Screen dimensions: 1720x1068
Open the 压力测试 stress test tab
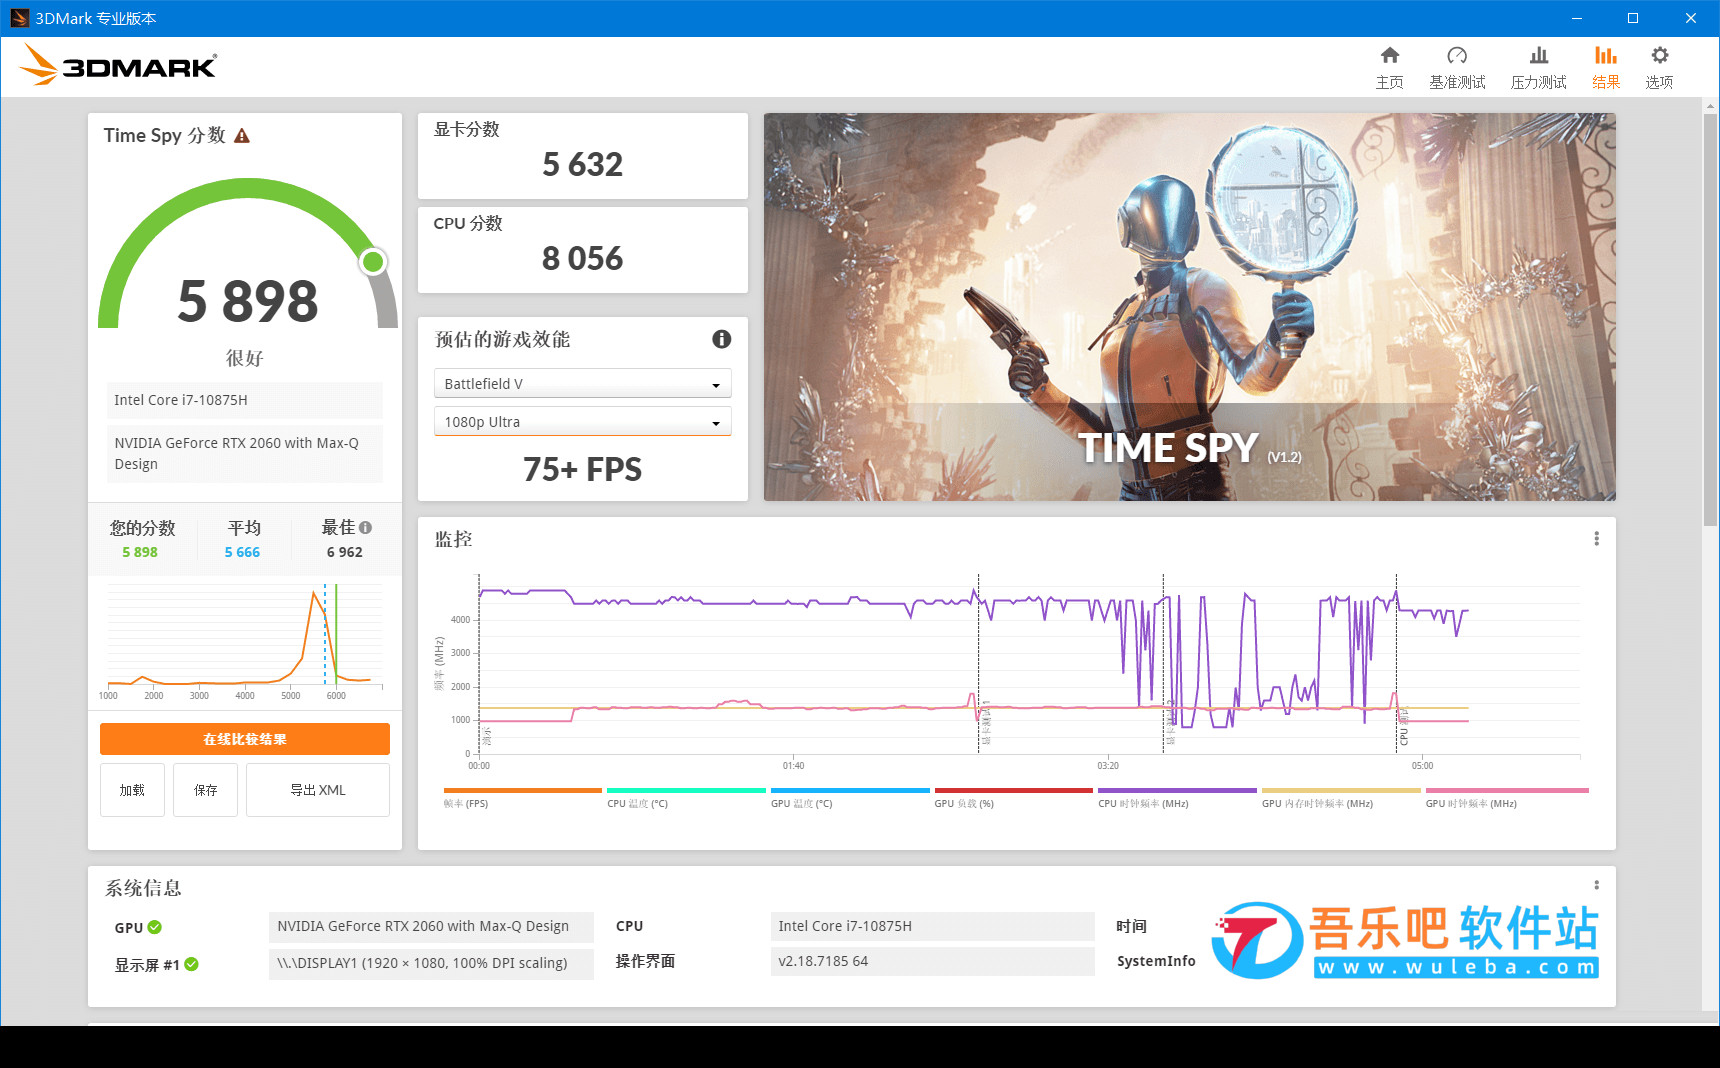(1538, 68)
